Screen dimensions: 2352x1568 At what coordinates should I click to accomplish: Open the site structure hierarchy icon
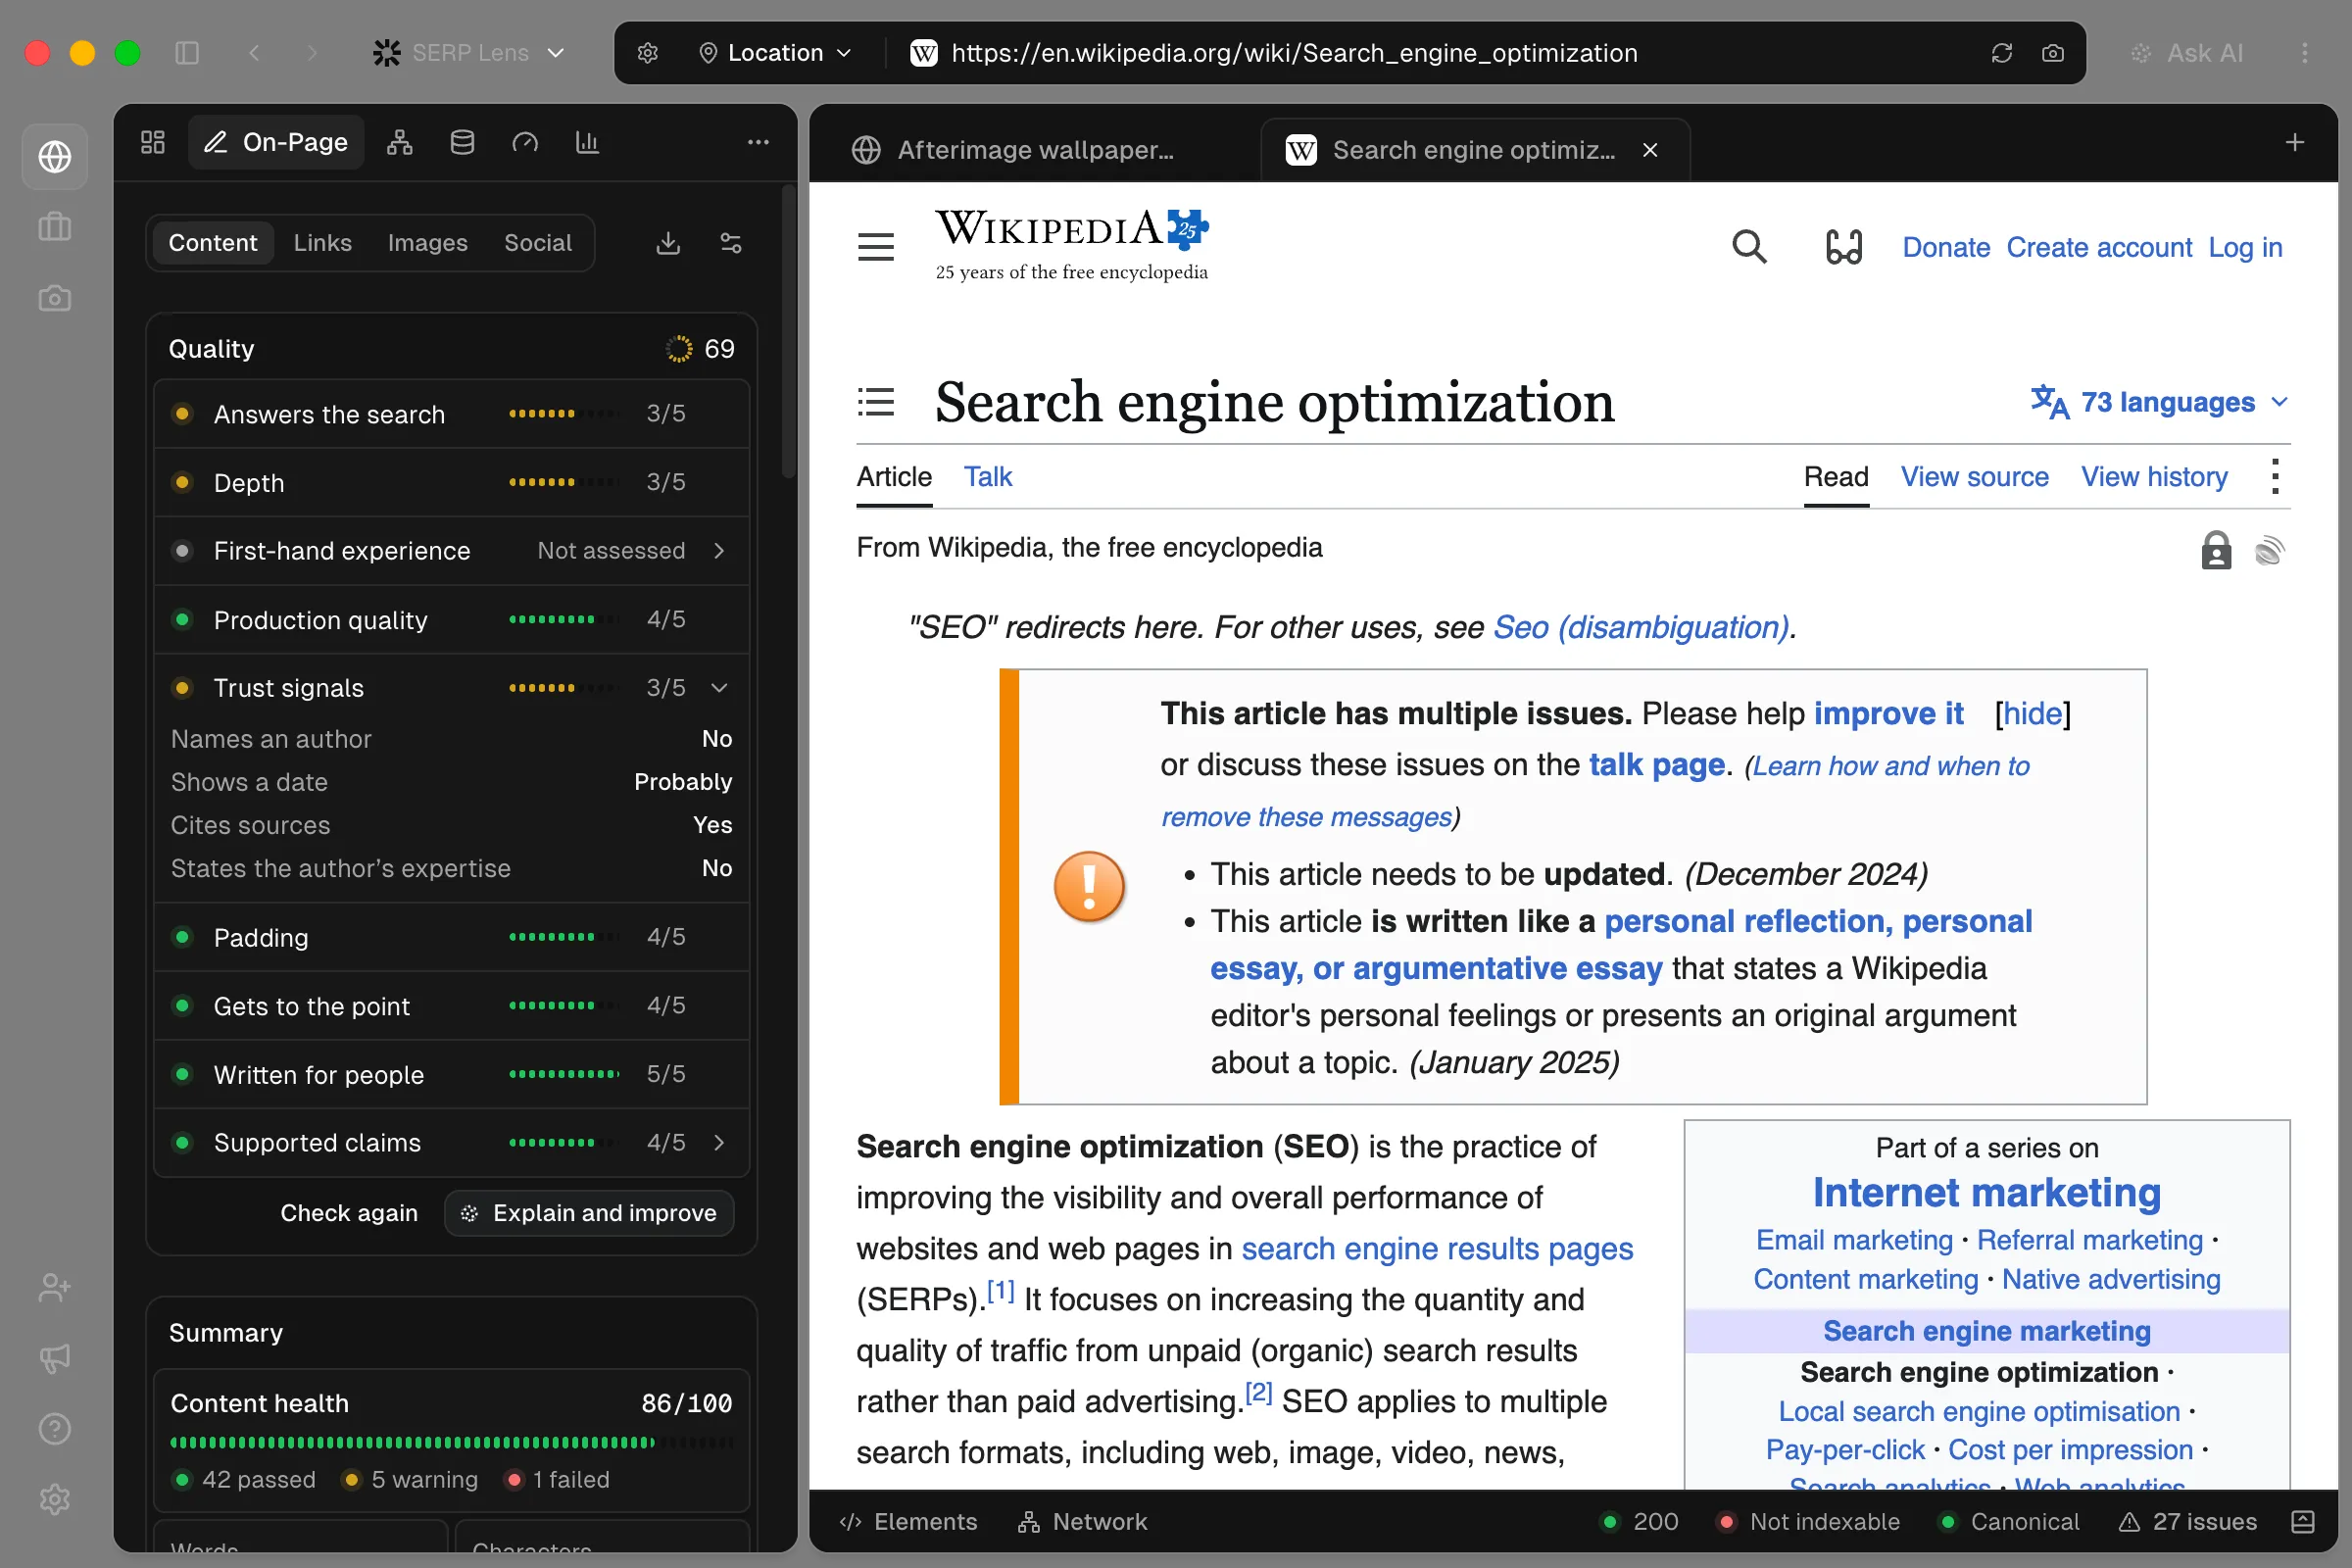(400, 142)
